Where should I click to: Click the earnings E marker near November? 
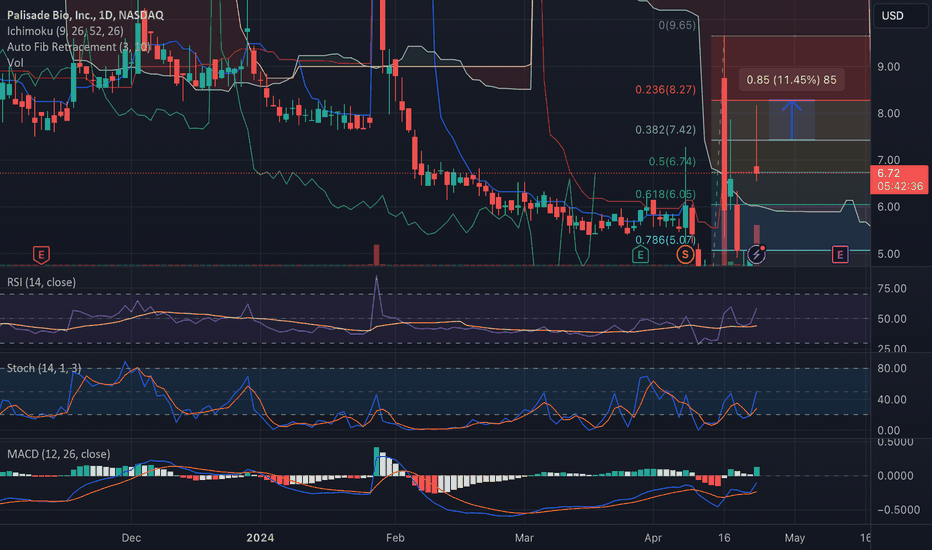[x=40, y=255]
